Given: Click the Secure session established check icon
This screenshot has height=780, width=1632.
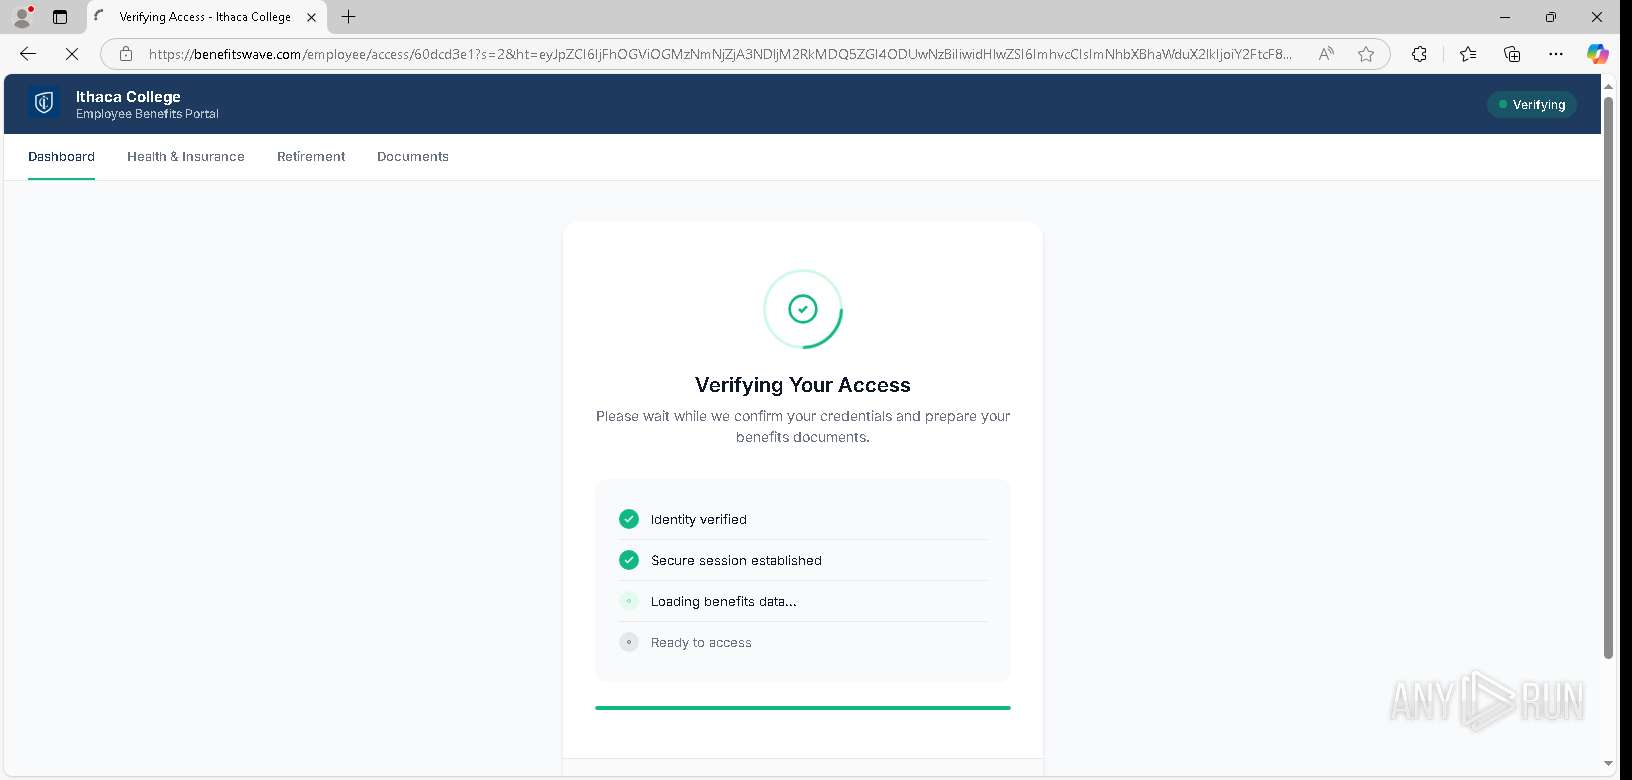Looking at the screenshot, I should pyautogui.click(x=629, y=560).
